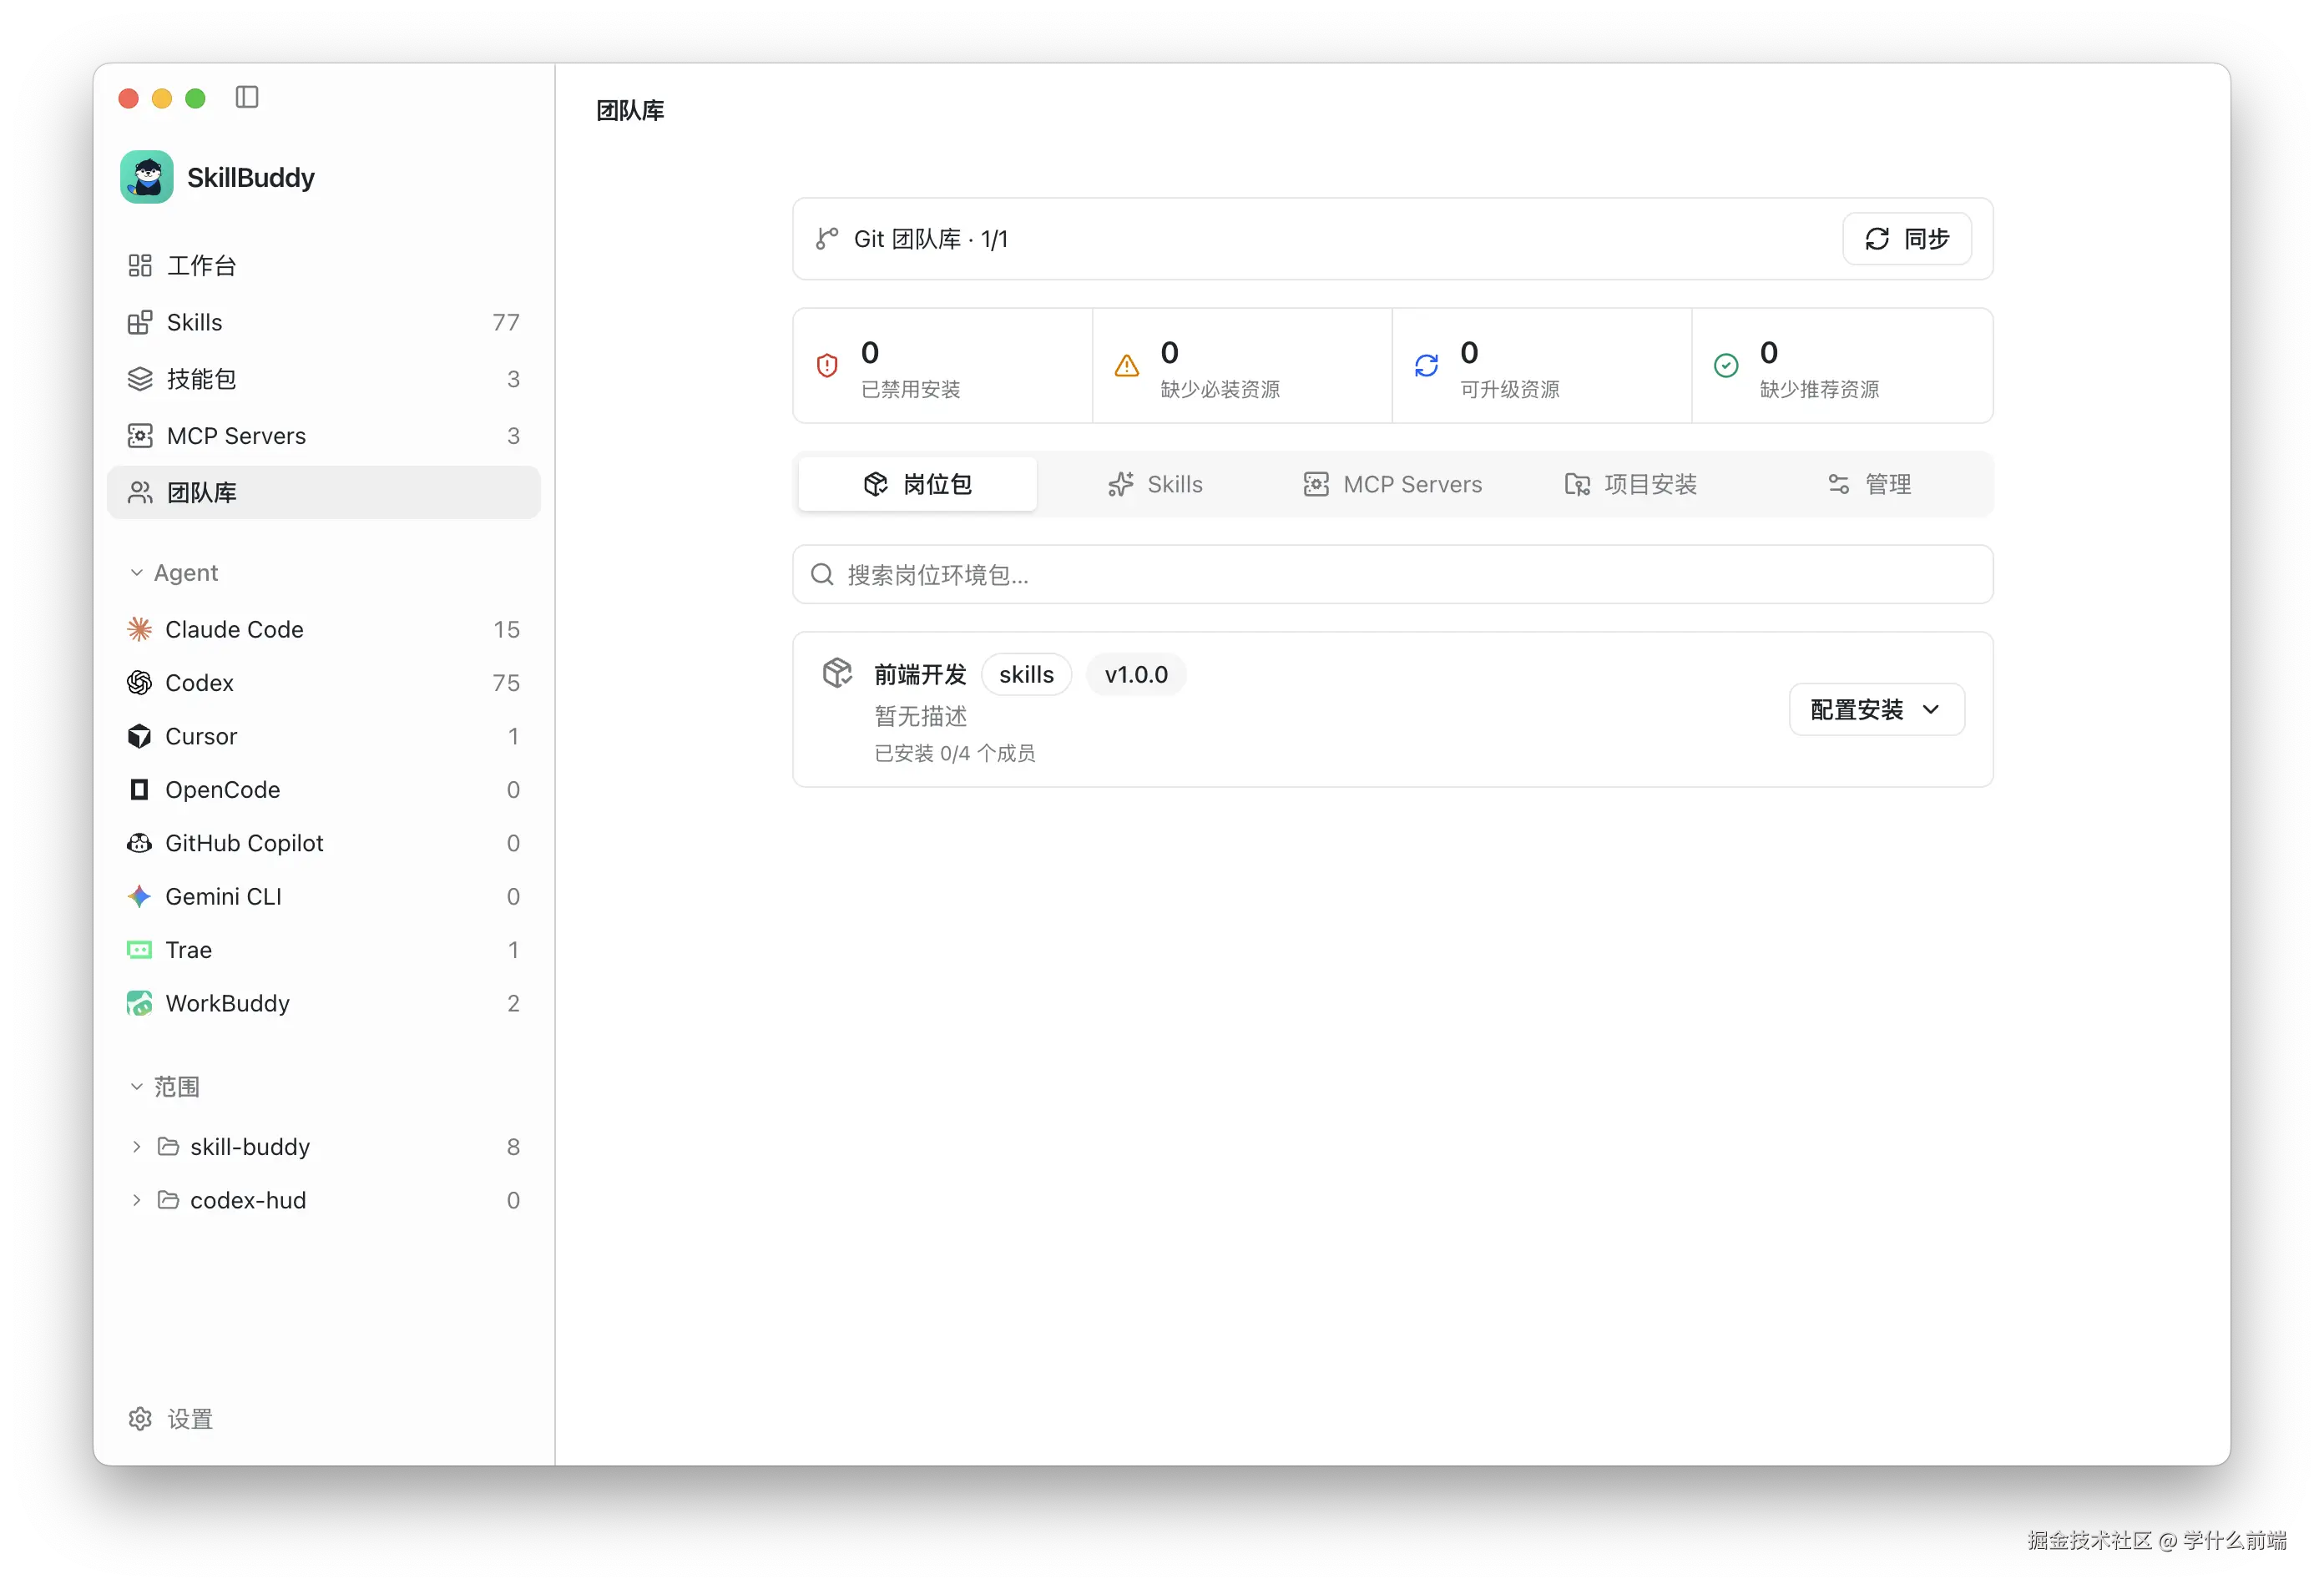Screen dimensions: 2324x1589
Task: Click the 缺少推荐资源 stat card label
Action: (1819, 390)
